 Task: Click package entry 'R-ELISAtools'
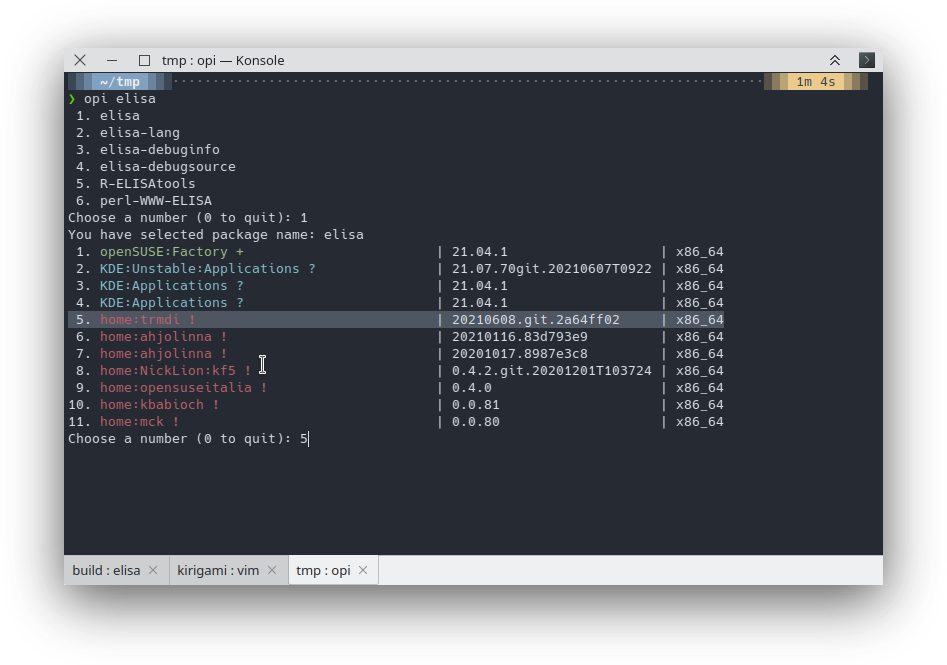pyautogui.click(x=147, y=183)
